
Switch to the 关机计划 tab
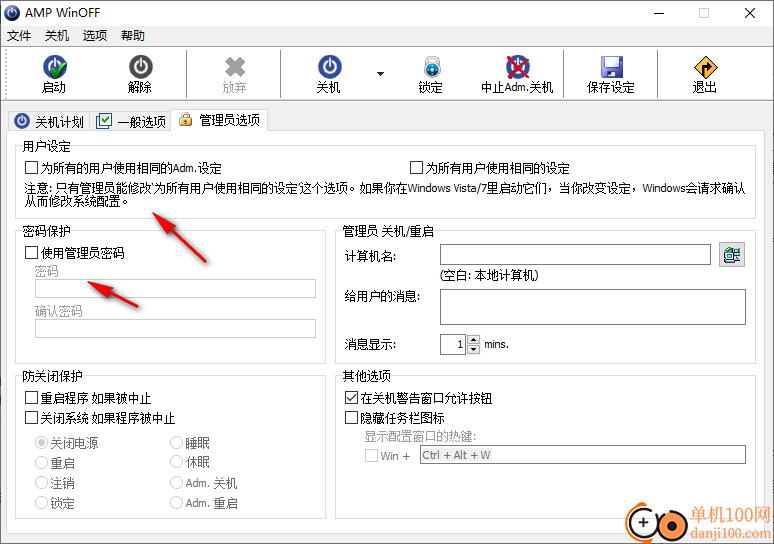coord(49,121)
